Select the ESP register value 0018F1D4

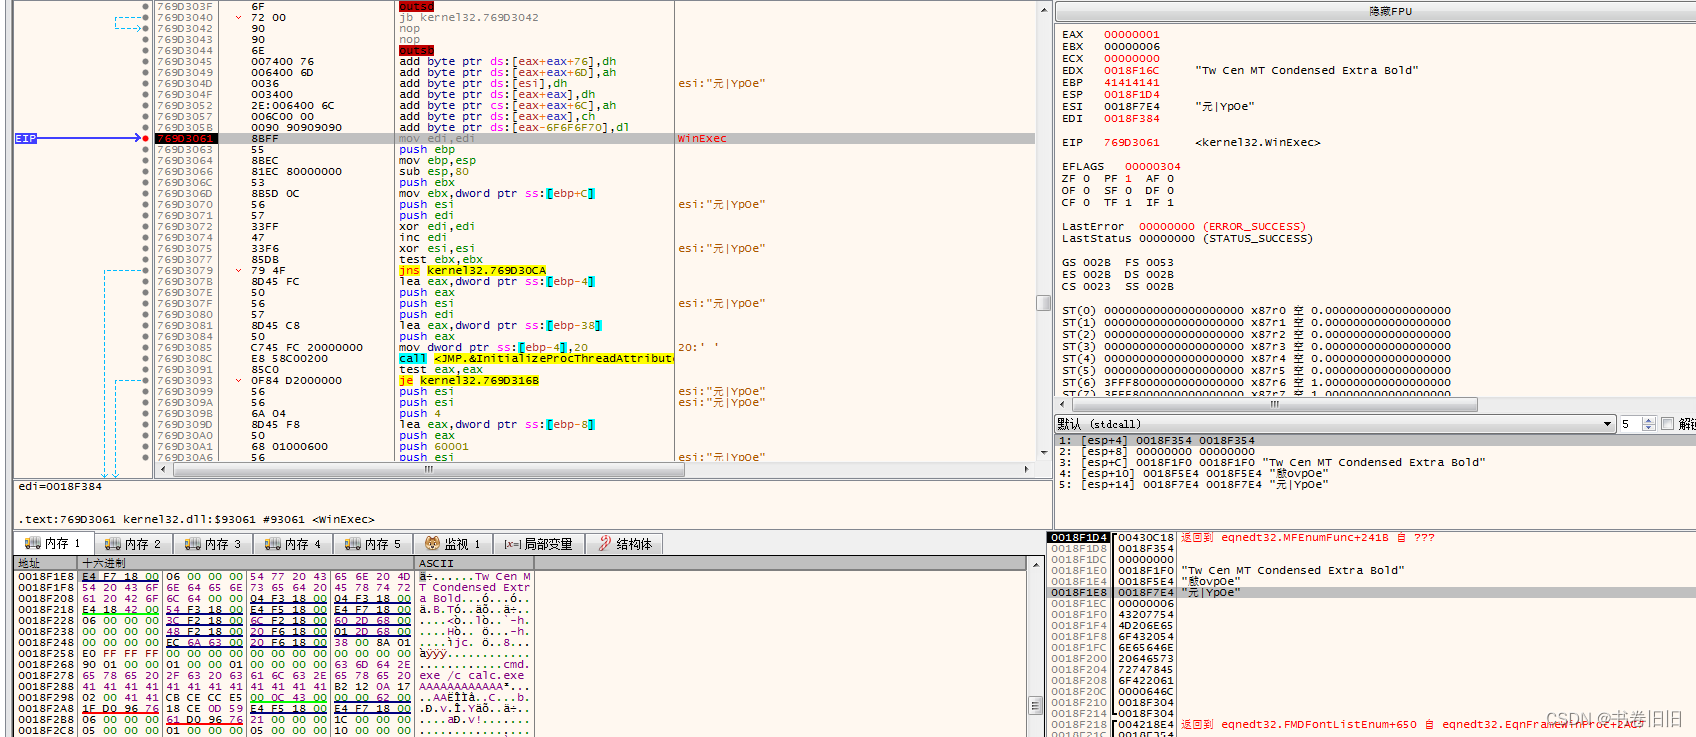[1132, 95]
